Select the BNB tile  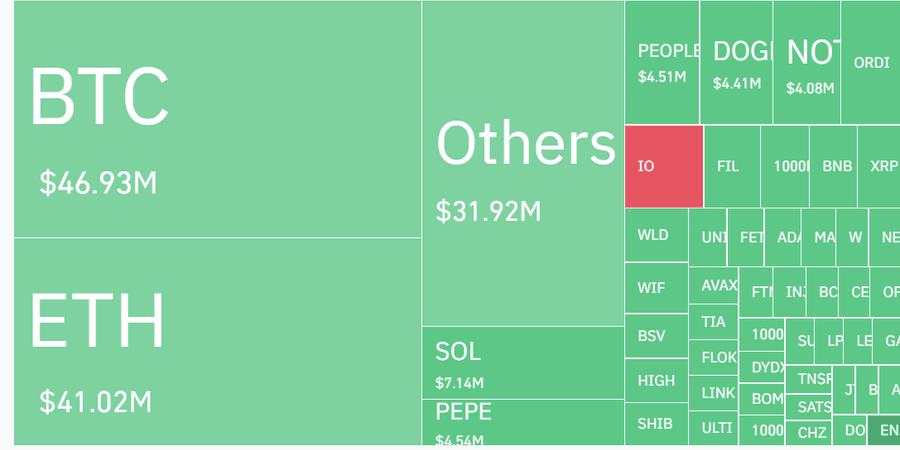(834, 166)
